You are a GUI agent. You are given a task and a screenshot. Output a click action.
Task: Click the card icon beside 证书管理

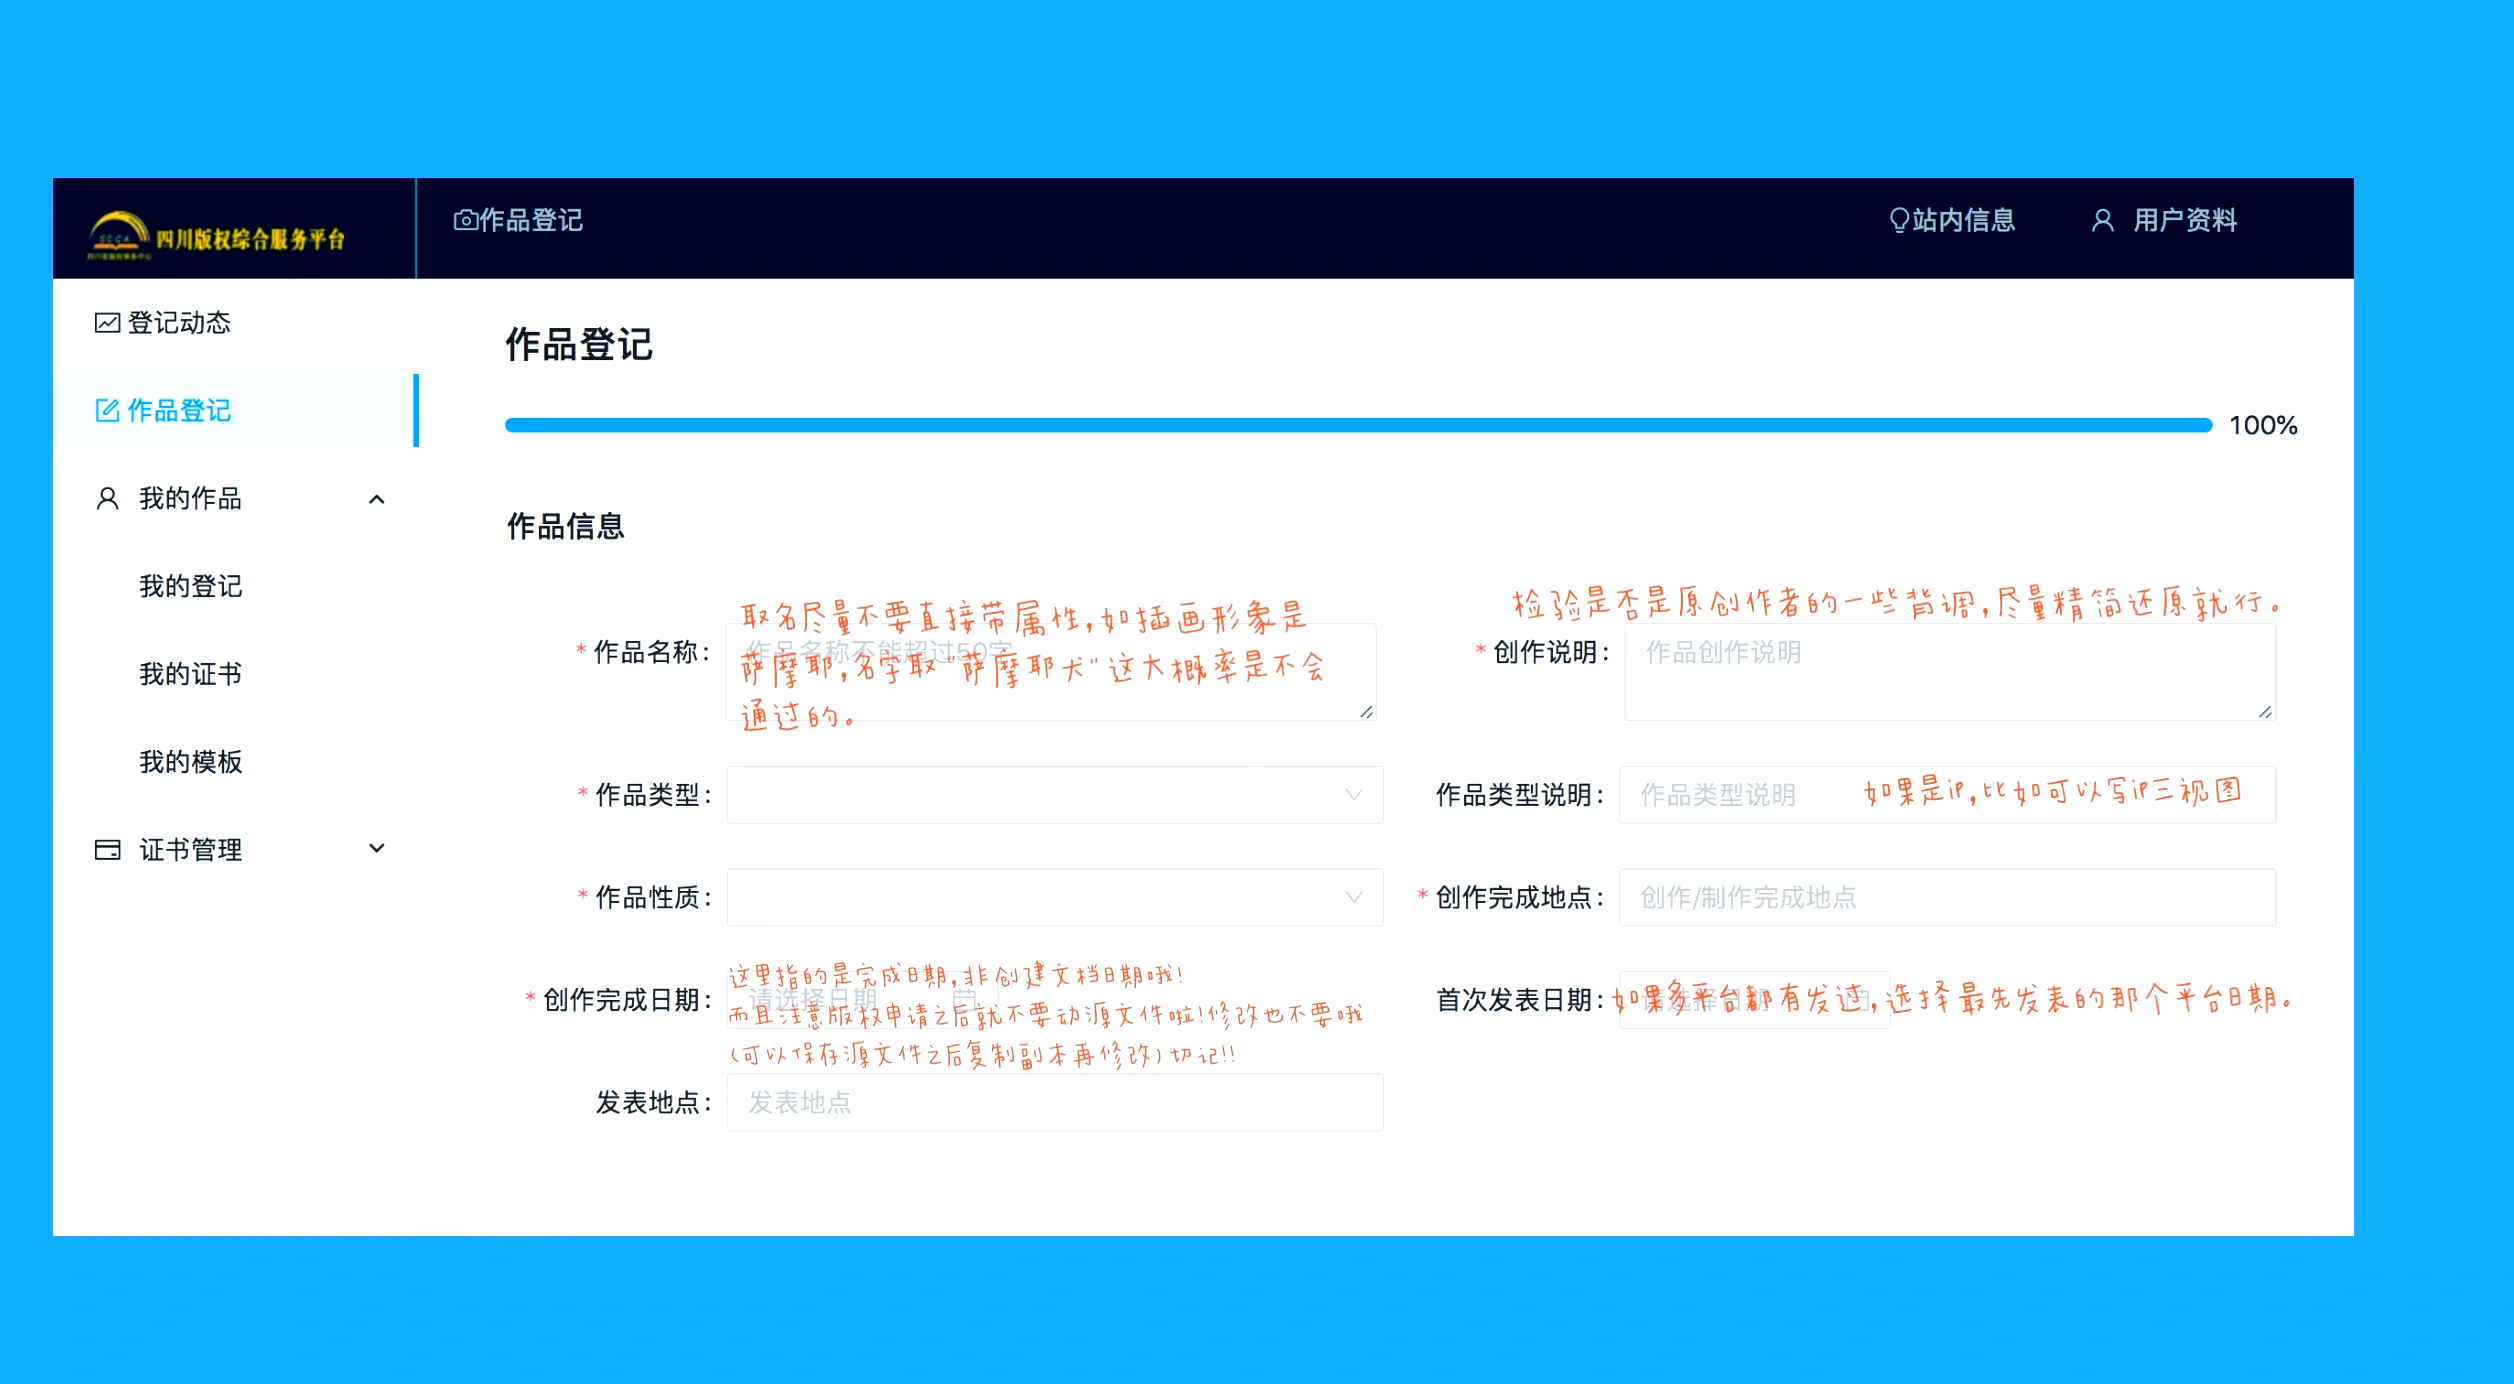(x=107, y=850)
